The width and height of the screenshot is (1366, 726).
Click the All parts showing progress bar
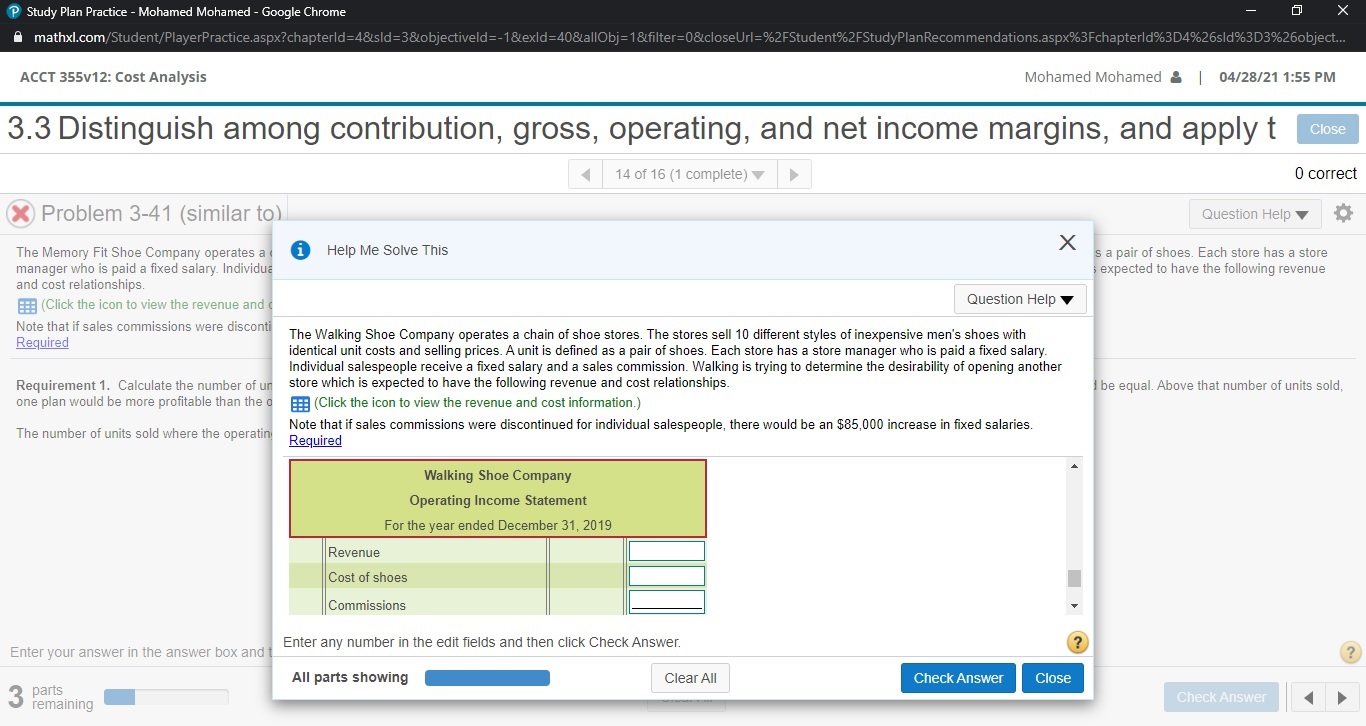487,677
